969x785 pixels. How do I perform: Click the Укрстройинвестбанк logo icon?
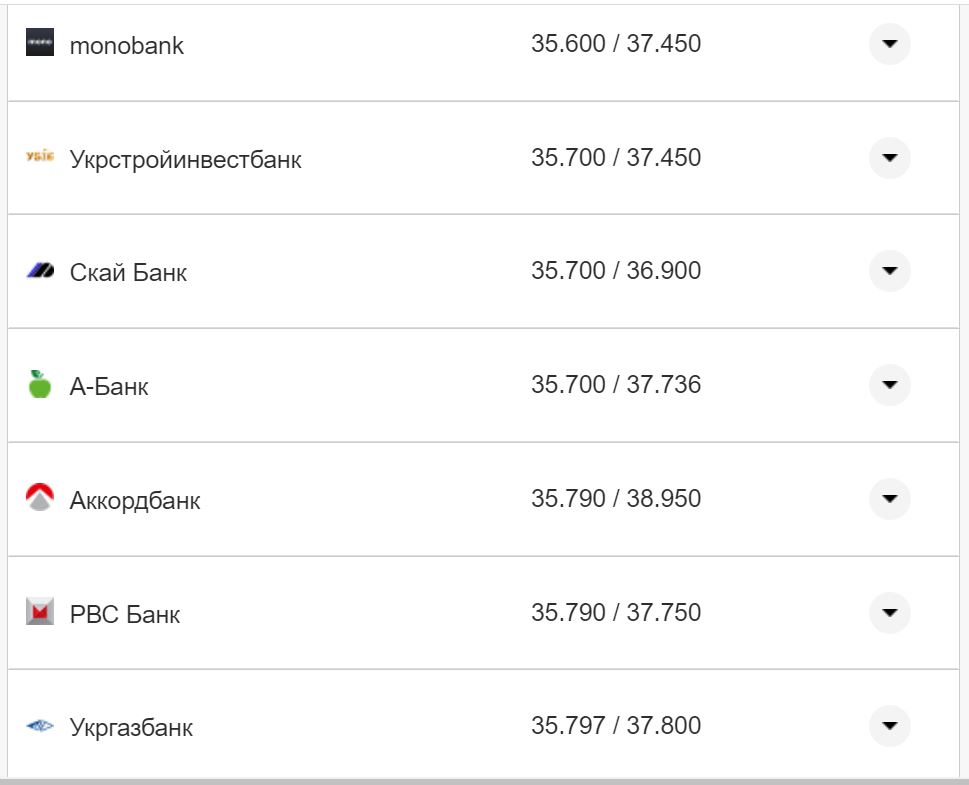click(x=39, y=157)
